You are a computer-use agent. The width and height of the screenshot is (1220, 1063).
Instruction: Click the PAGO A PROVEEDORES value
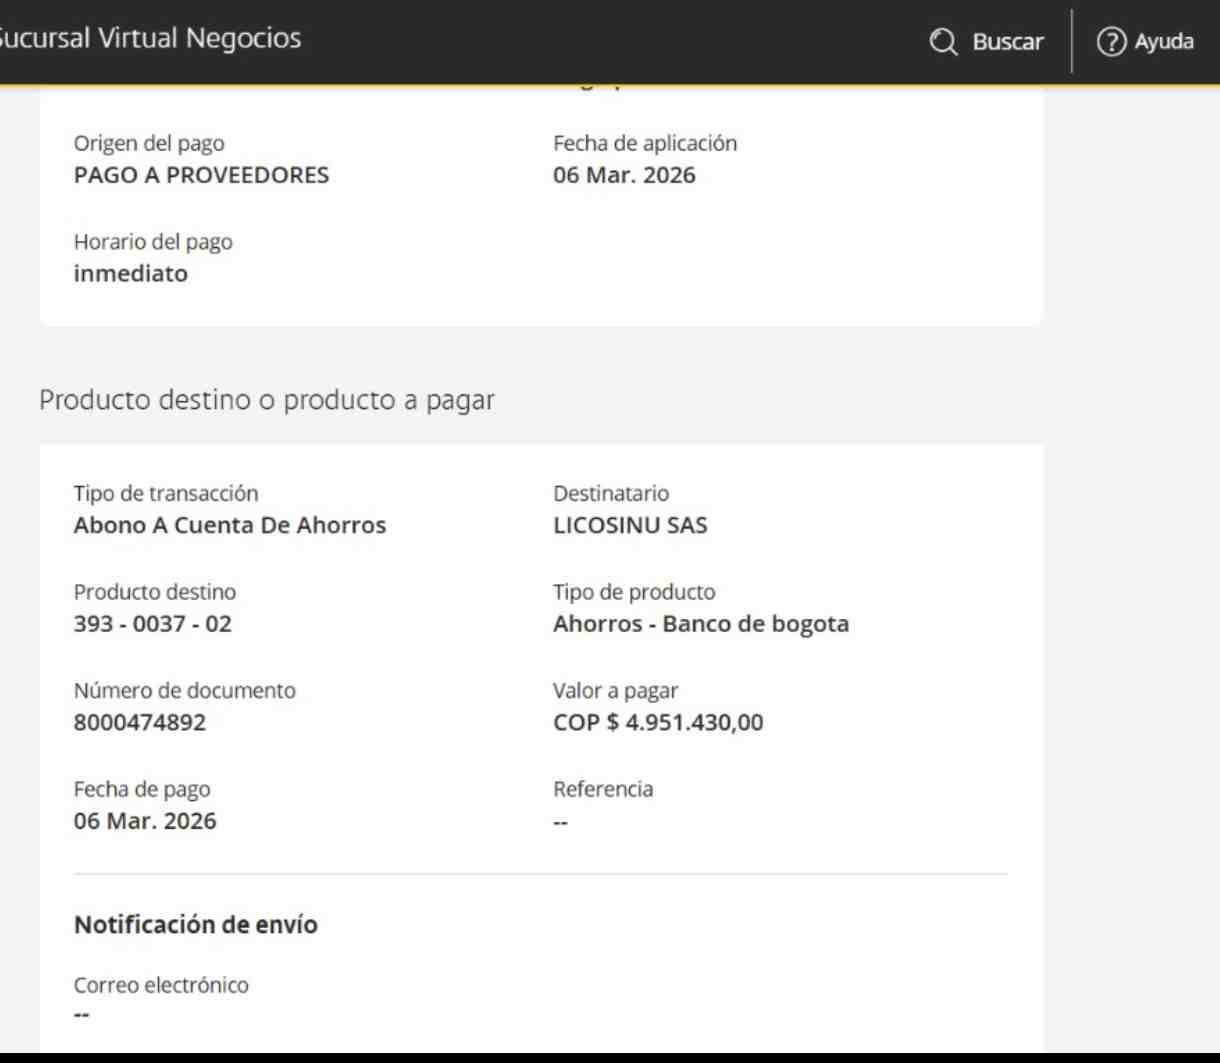click(201, 175)
